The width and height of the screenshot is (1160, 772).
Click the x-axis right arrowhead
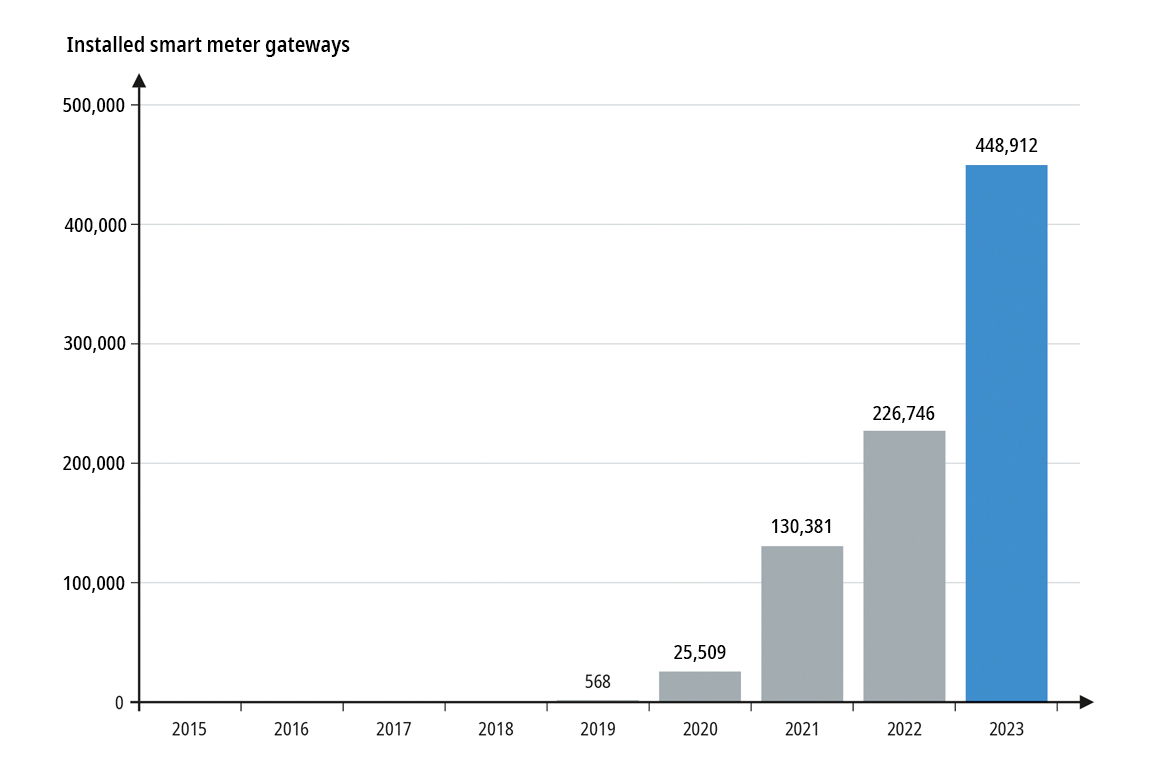[1087, 702]
